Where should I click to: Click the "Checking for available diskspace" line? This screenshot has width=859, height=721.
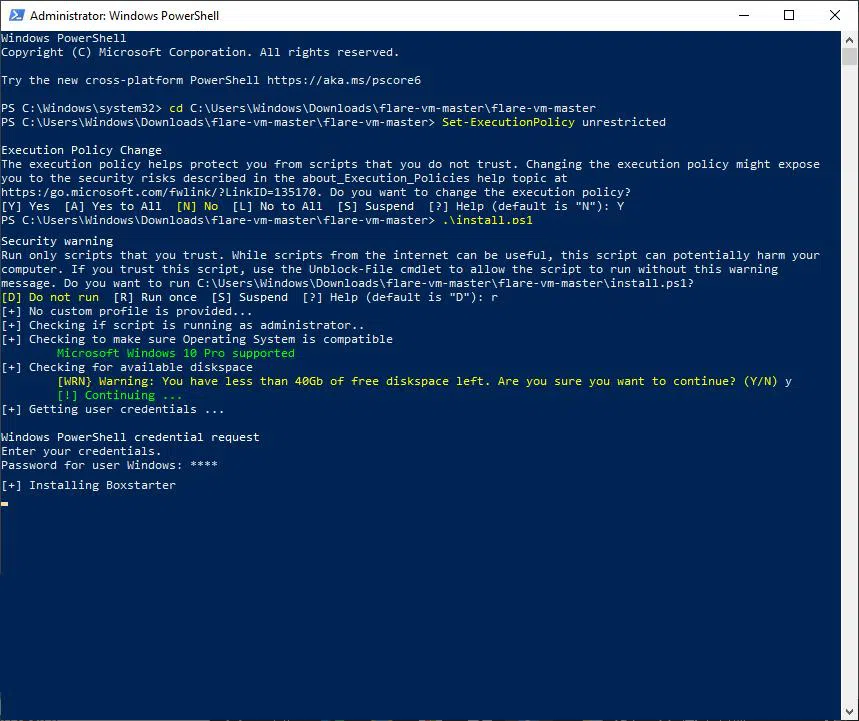click(127, 367)
